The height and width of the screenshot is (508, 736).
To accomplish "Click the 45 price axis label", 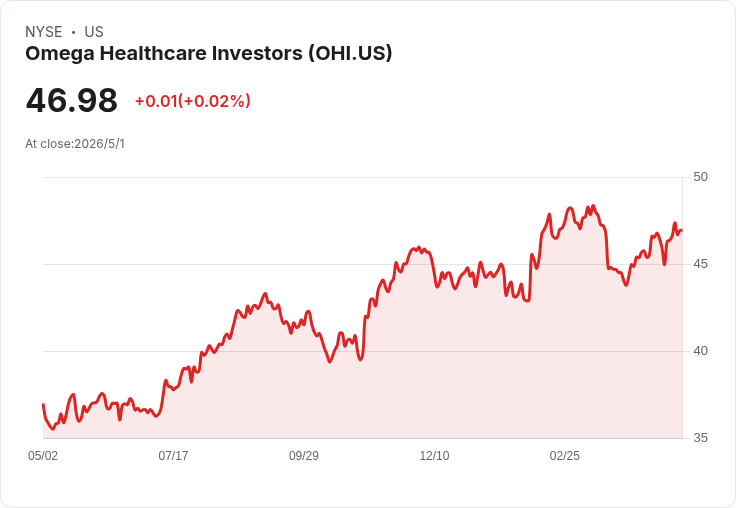I will click(700, 264).
